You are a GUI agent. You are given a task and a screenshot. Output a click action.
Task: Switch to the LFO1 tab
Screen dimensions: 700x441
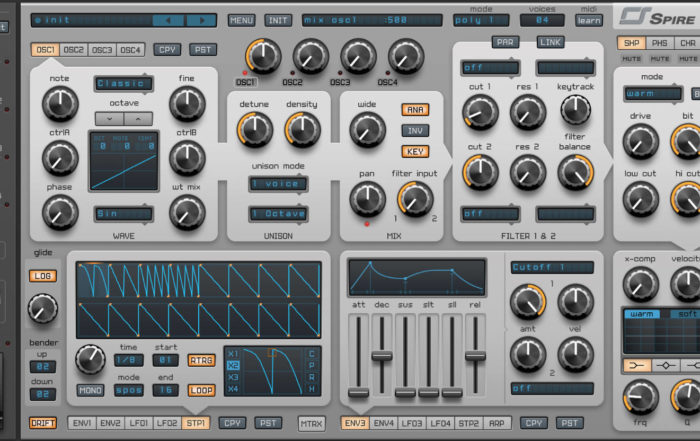[x=138, y=423]
